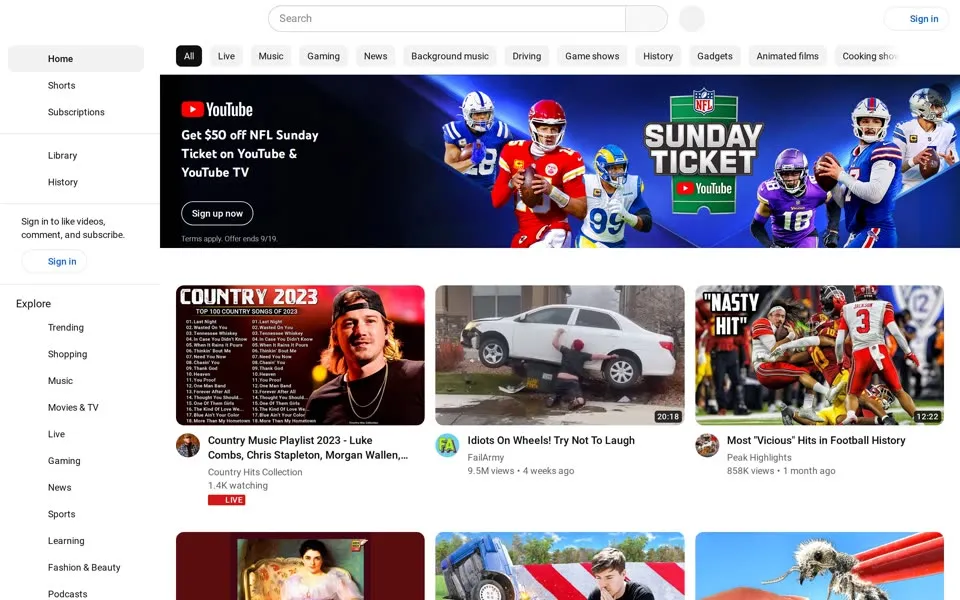
Task: Select the Gadgets filter chip
Action: pos(714,56)
